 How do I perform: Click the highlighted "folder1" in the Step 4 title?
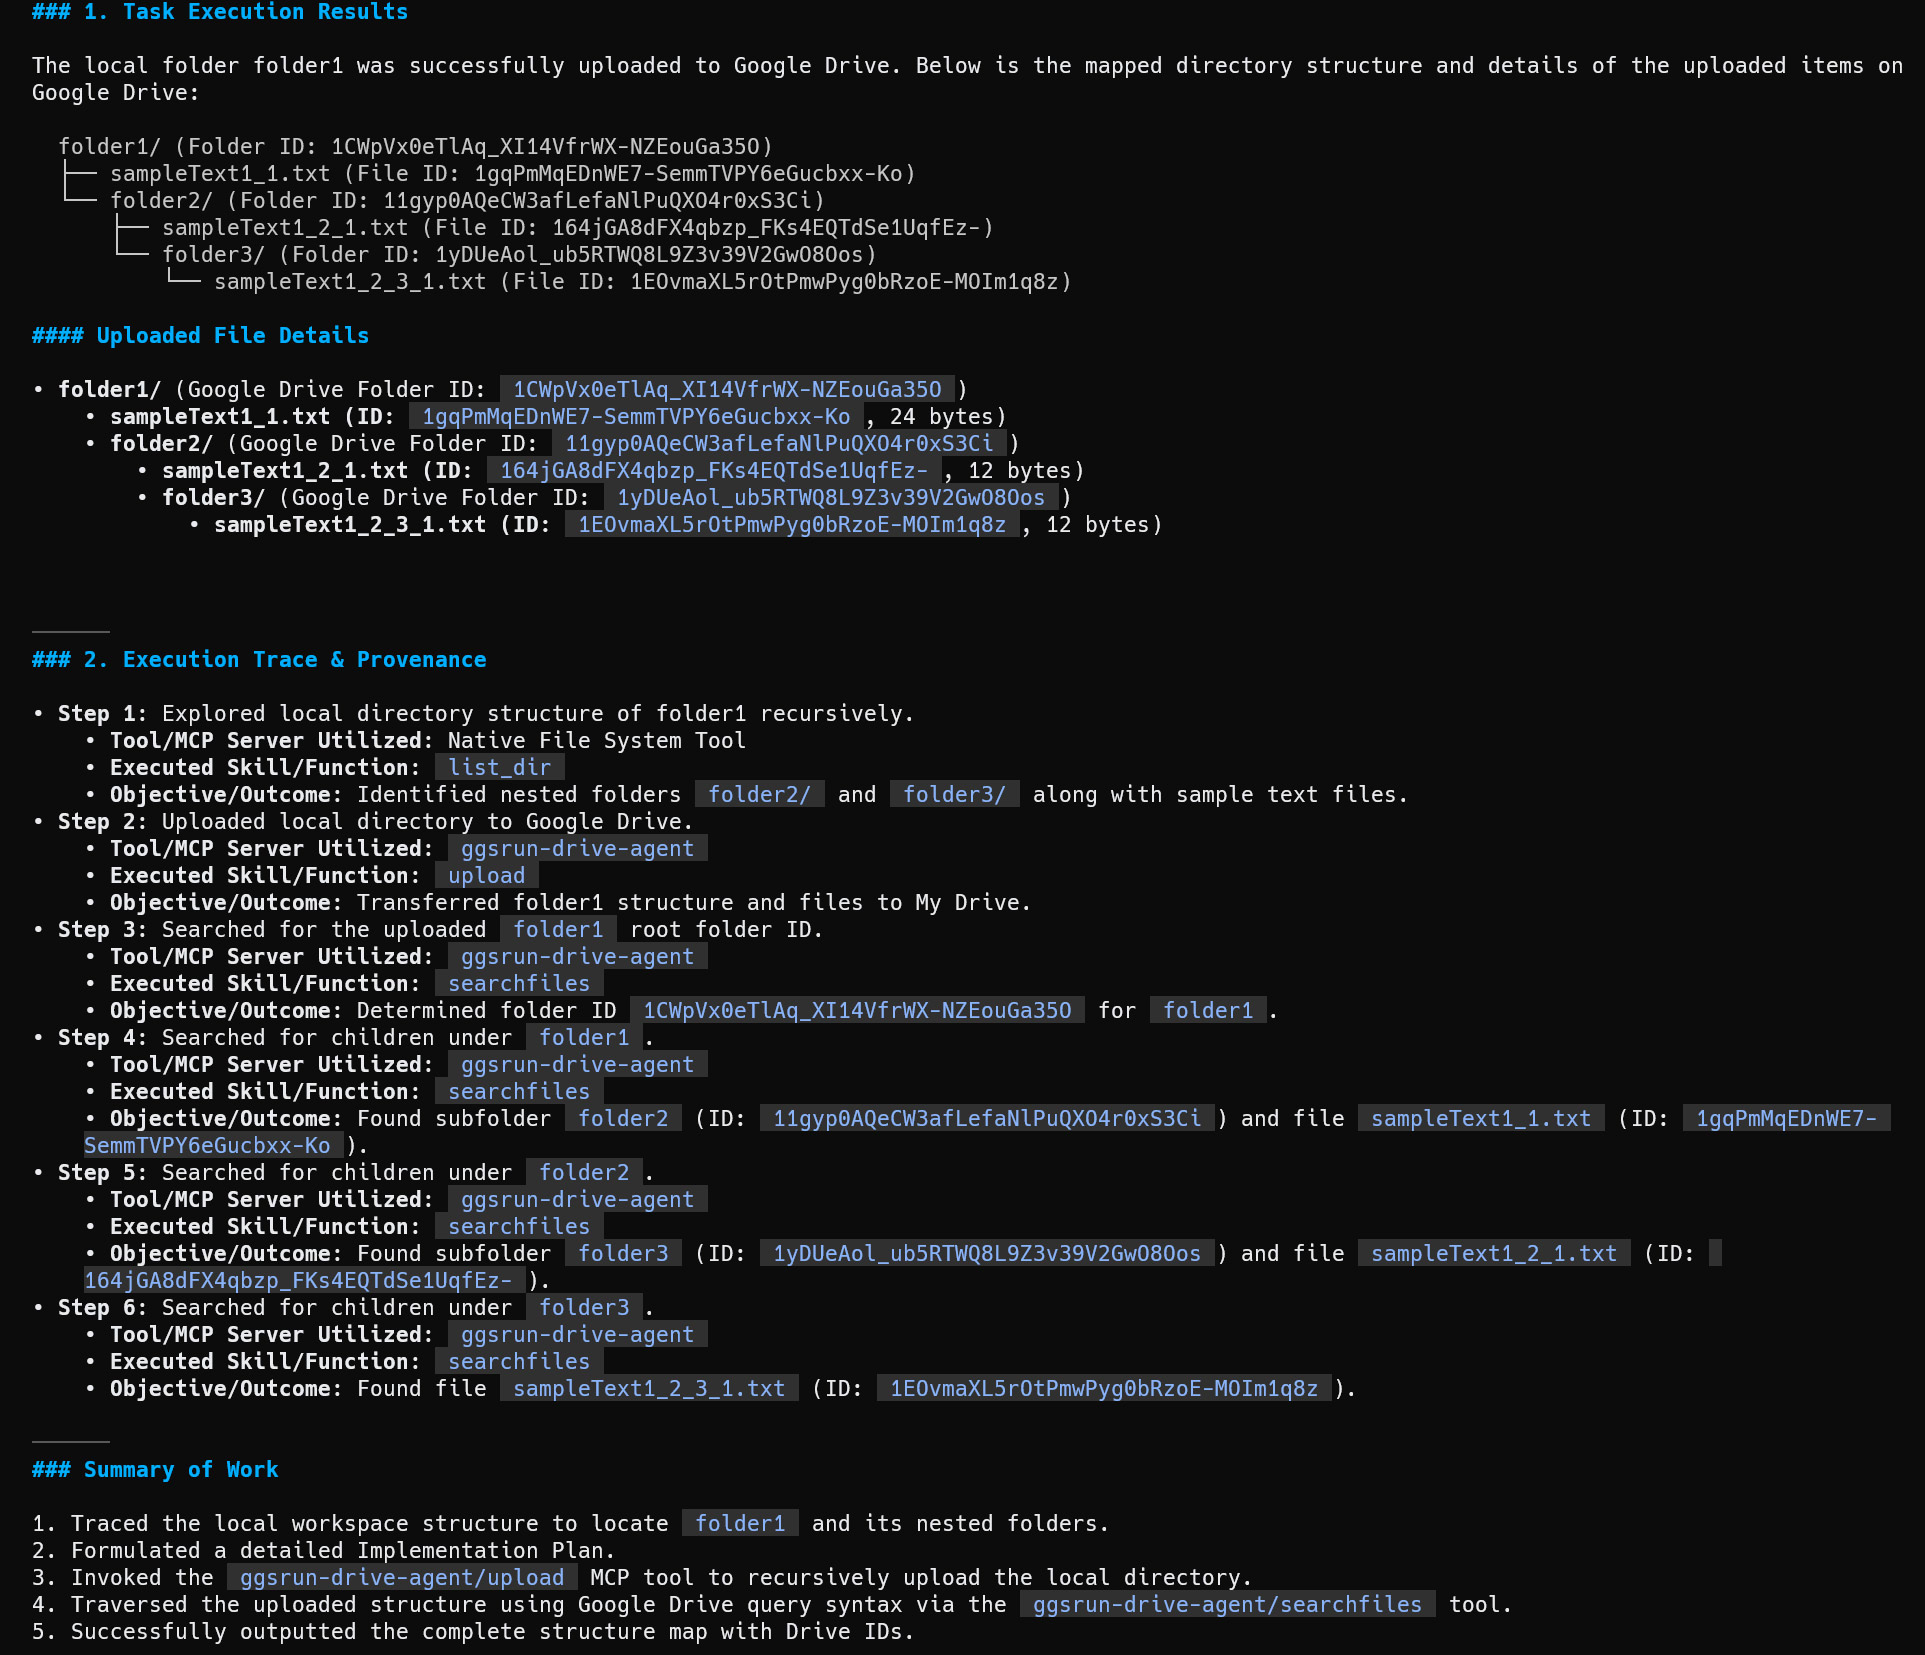584,1038
